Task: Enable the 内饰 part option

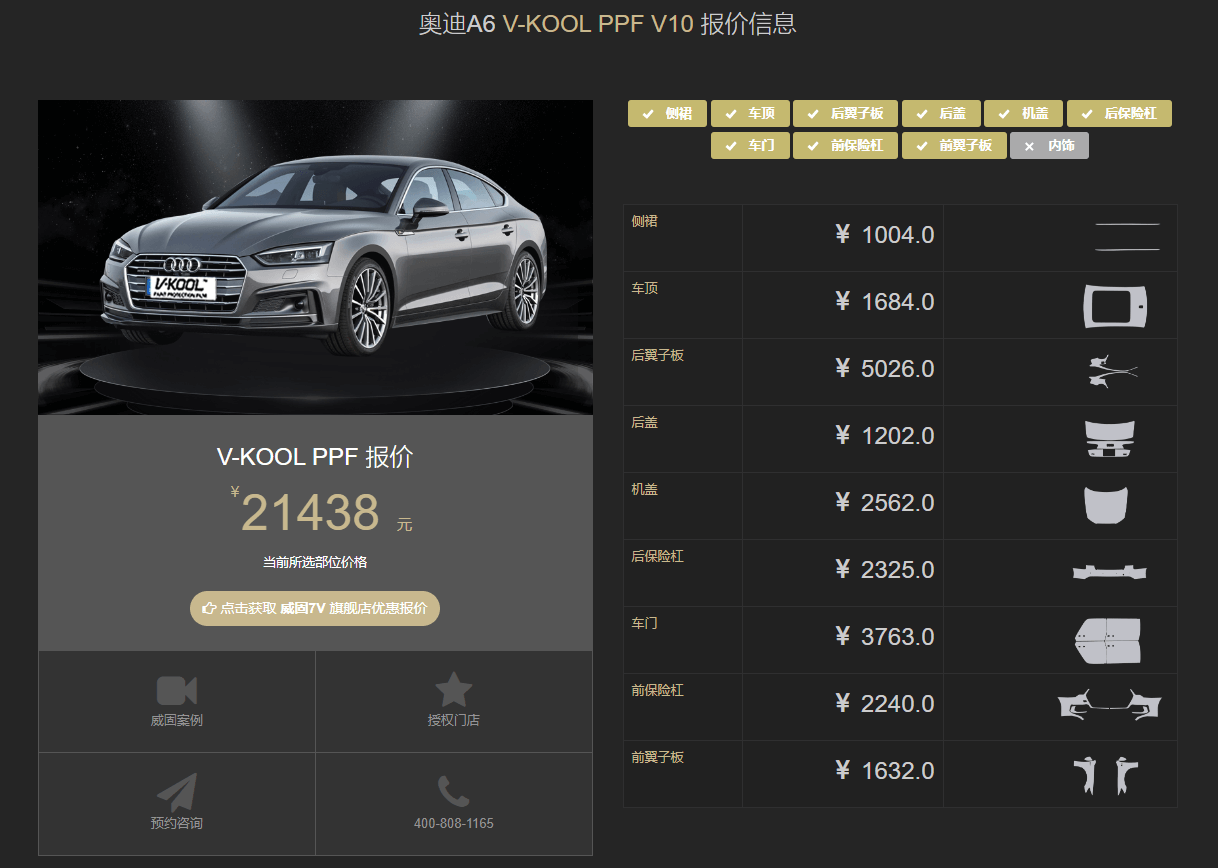Action: click(1049, 146)
